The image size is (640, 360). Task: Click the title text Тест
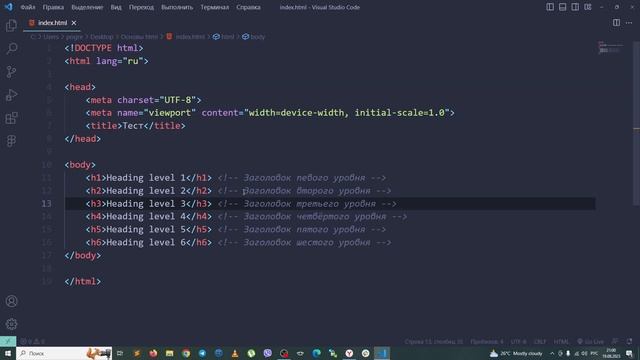point(133,126)
